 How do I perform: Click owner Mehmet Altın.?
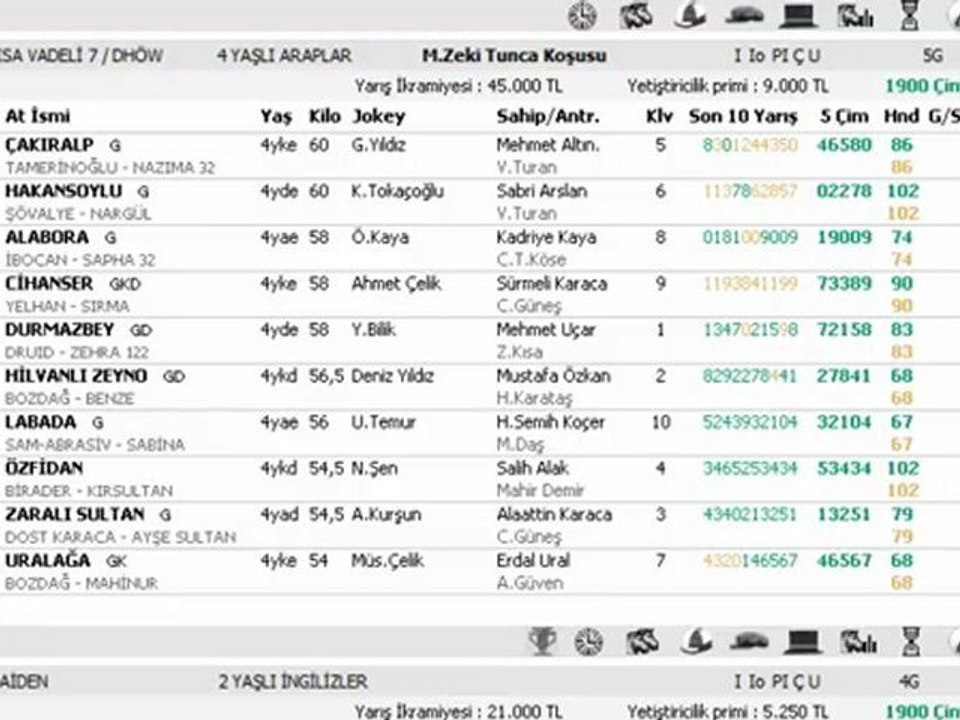548,145
